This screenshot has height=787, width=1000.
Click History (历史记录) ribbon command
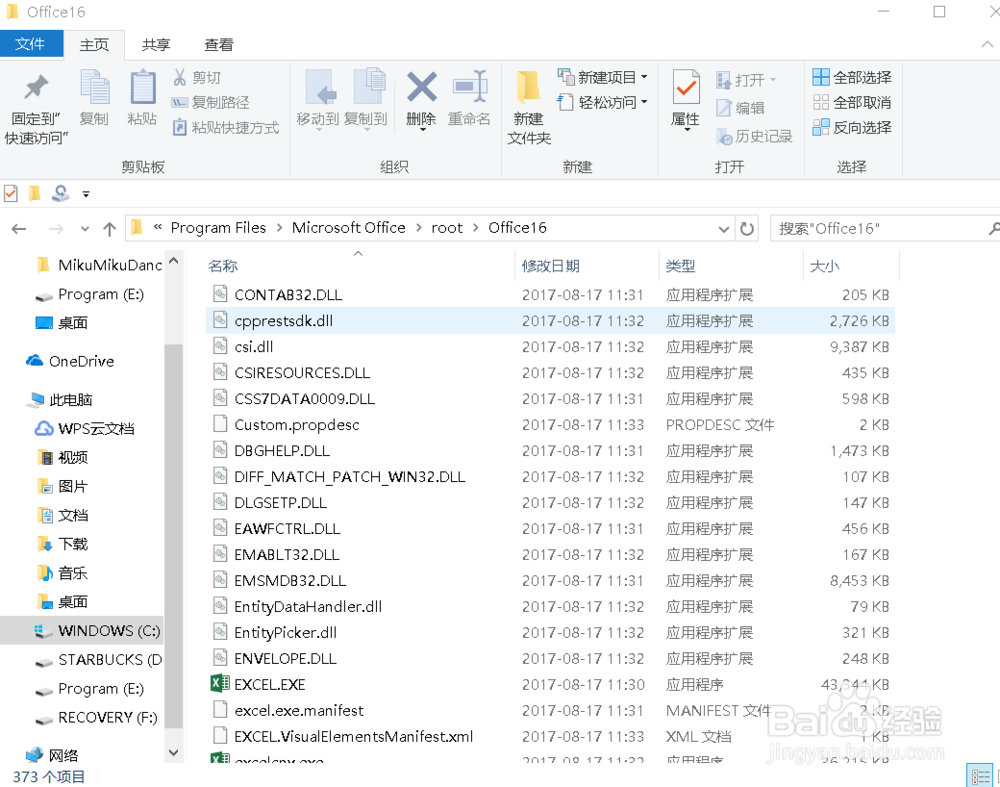754,136
